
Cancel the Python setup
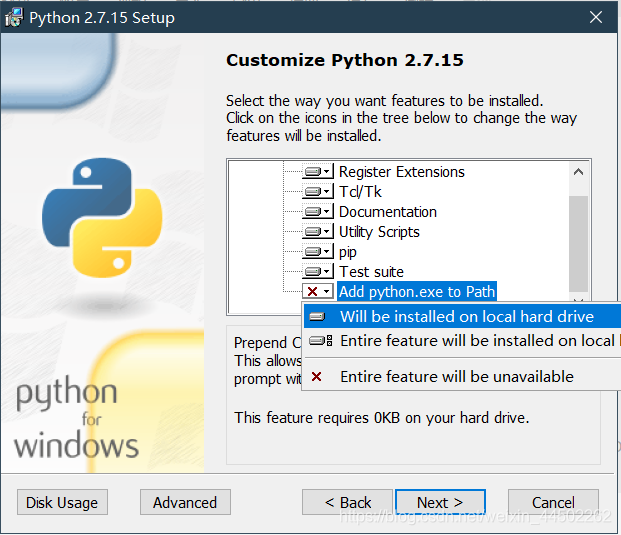coord(553,502)
